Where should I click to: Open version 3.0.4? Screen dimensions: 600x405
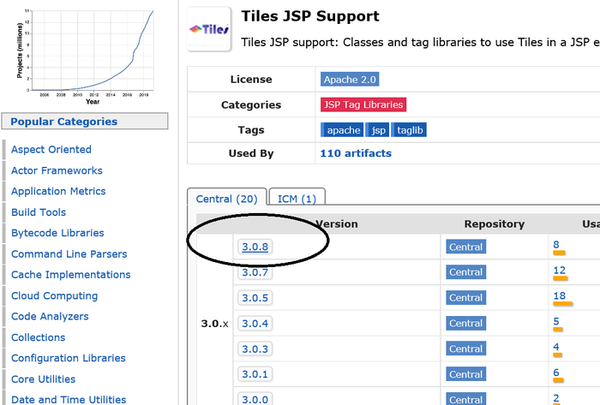[255, 323]
